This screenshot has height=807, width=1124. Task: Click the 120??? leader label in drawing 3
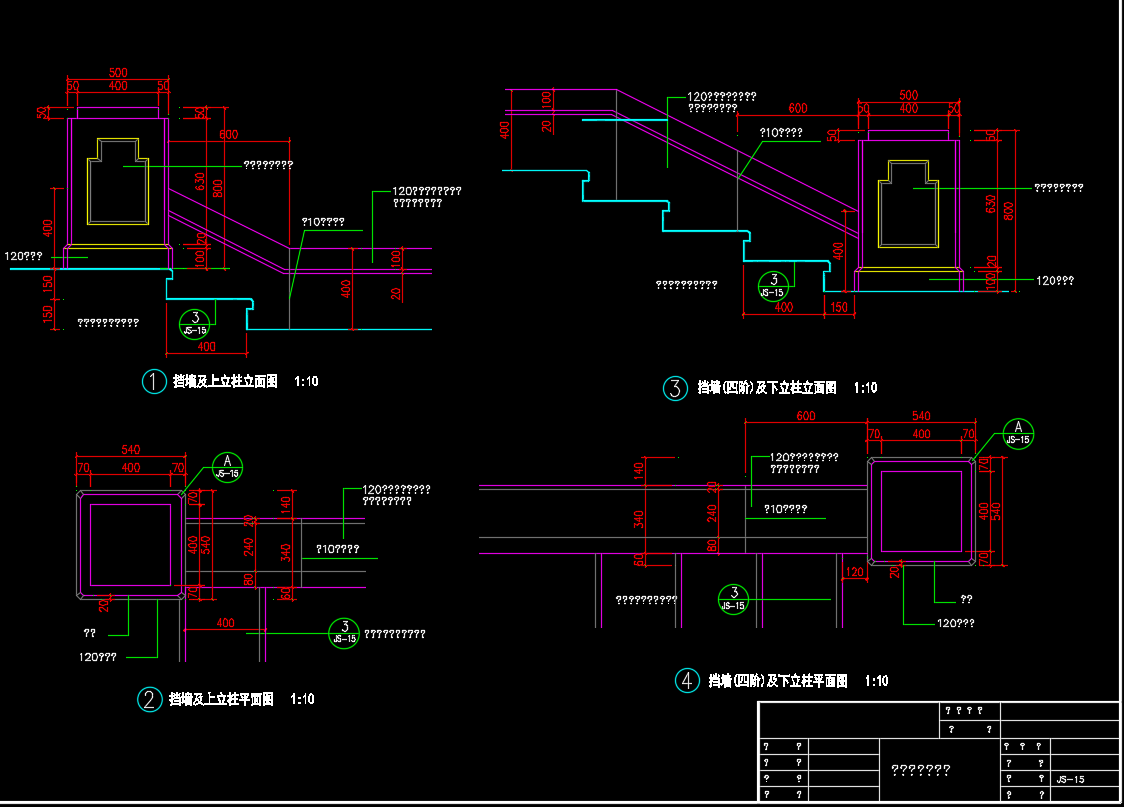point(1055,281)
